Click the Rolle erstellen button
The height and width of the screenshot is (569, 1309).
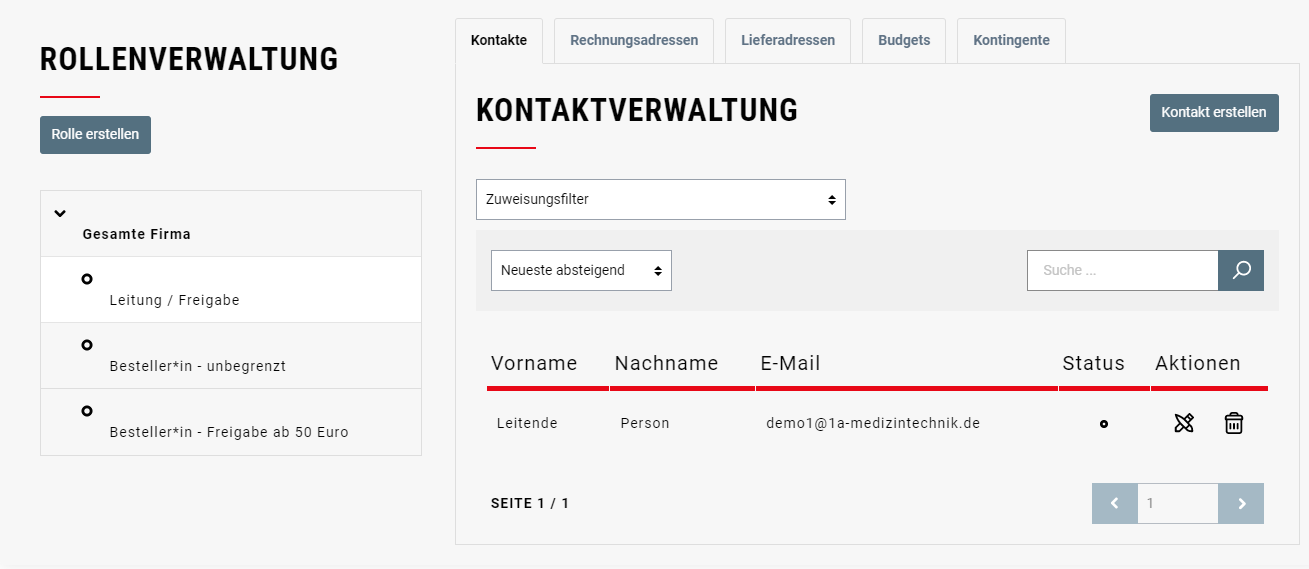pyautogui.click(x=95, y=135)
